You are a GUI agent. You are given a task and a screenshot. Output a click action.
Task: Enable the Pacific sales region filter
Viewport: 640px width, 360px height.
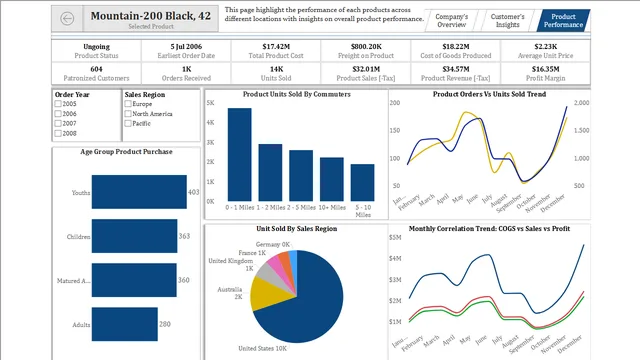click(x=128, y=123)
